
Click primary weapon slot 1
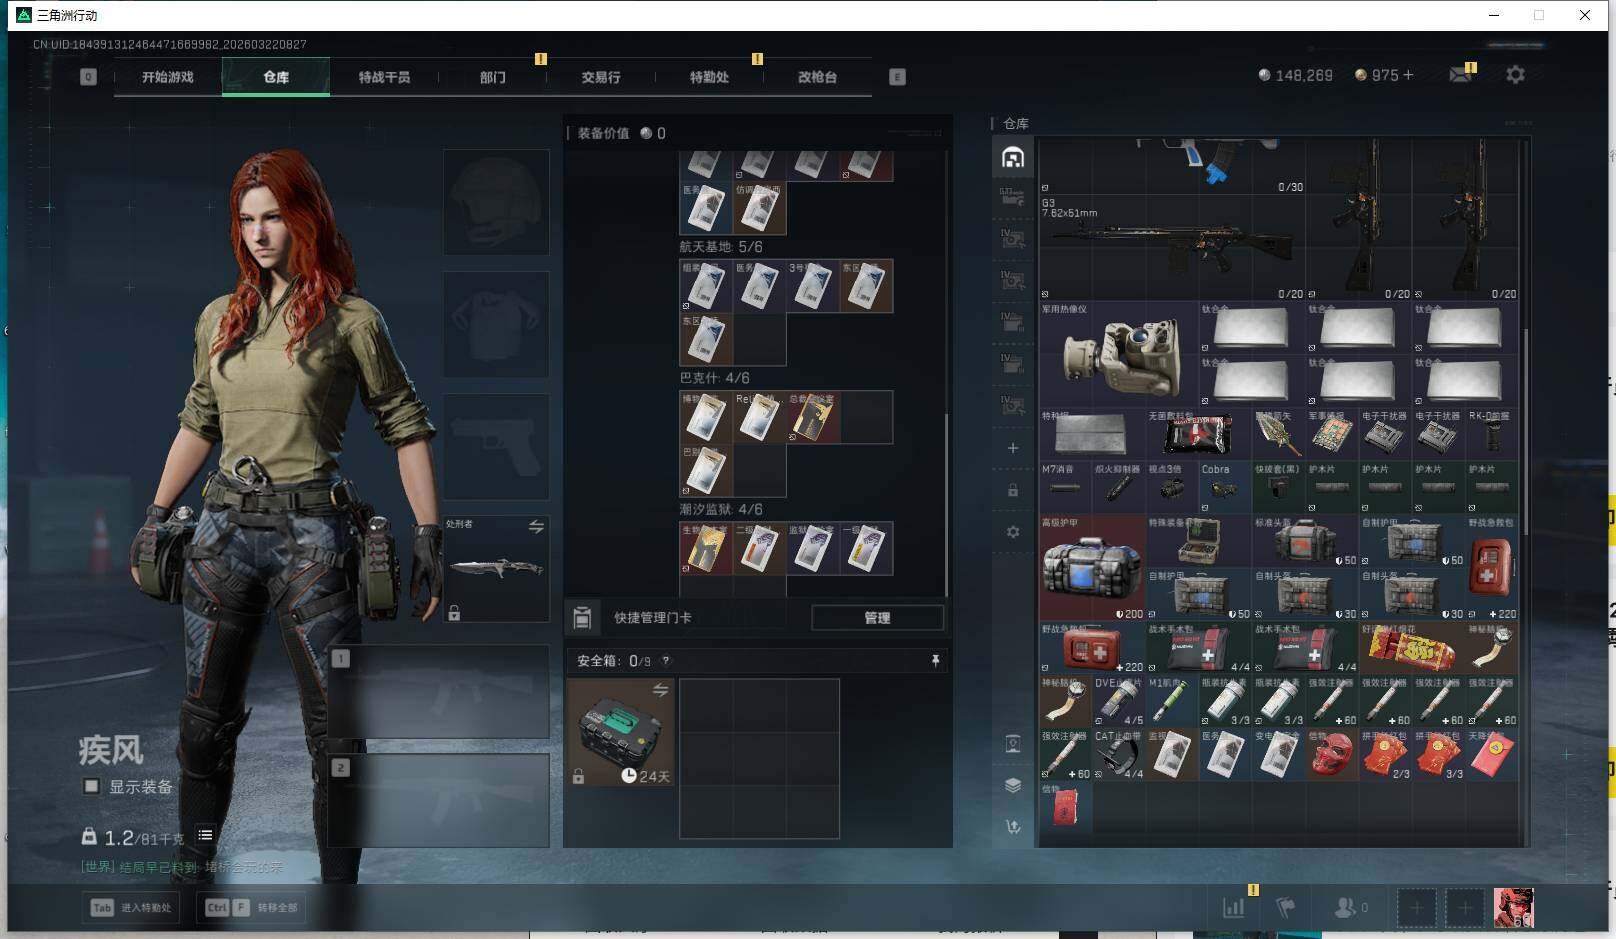click(x=439, y=691)
